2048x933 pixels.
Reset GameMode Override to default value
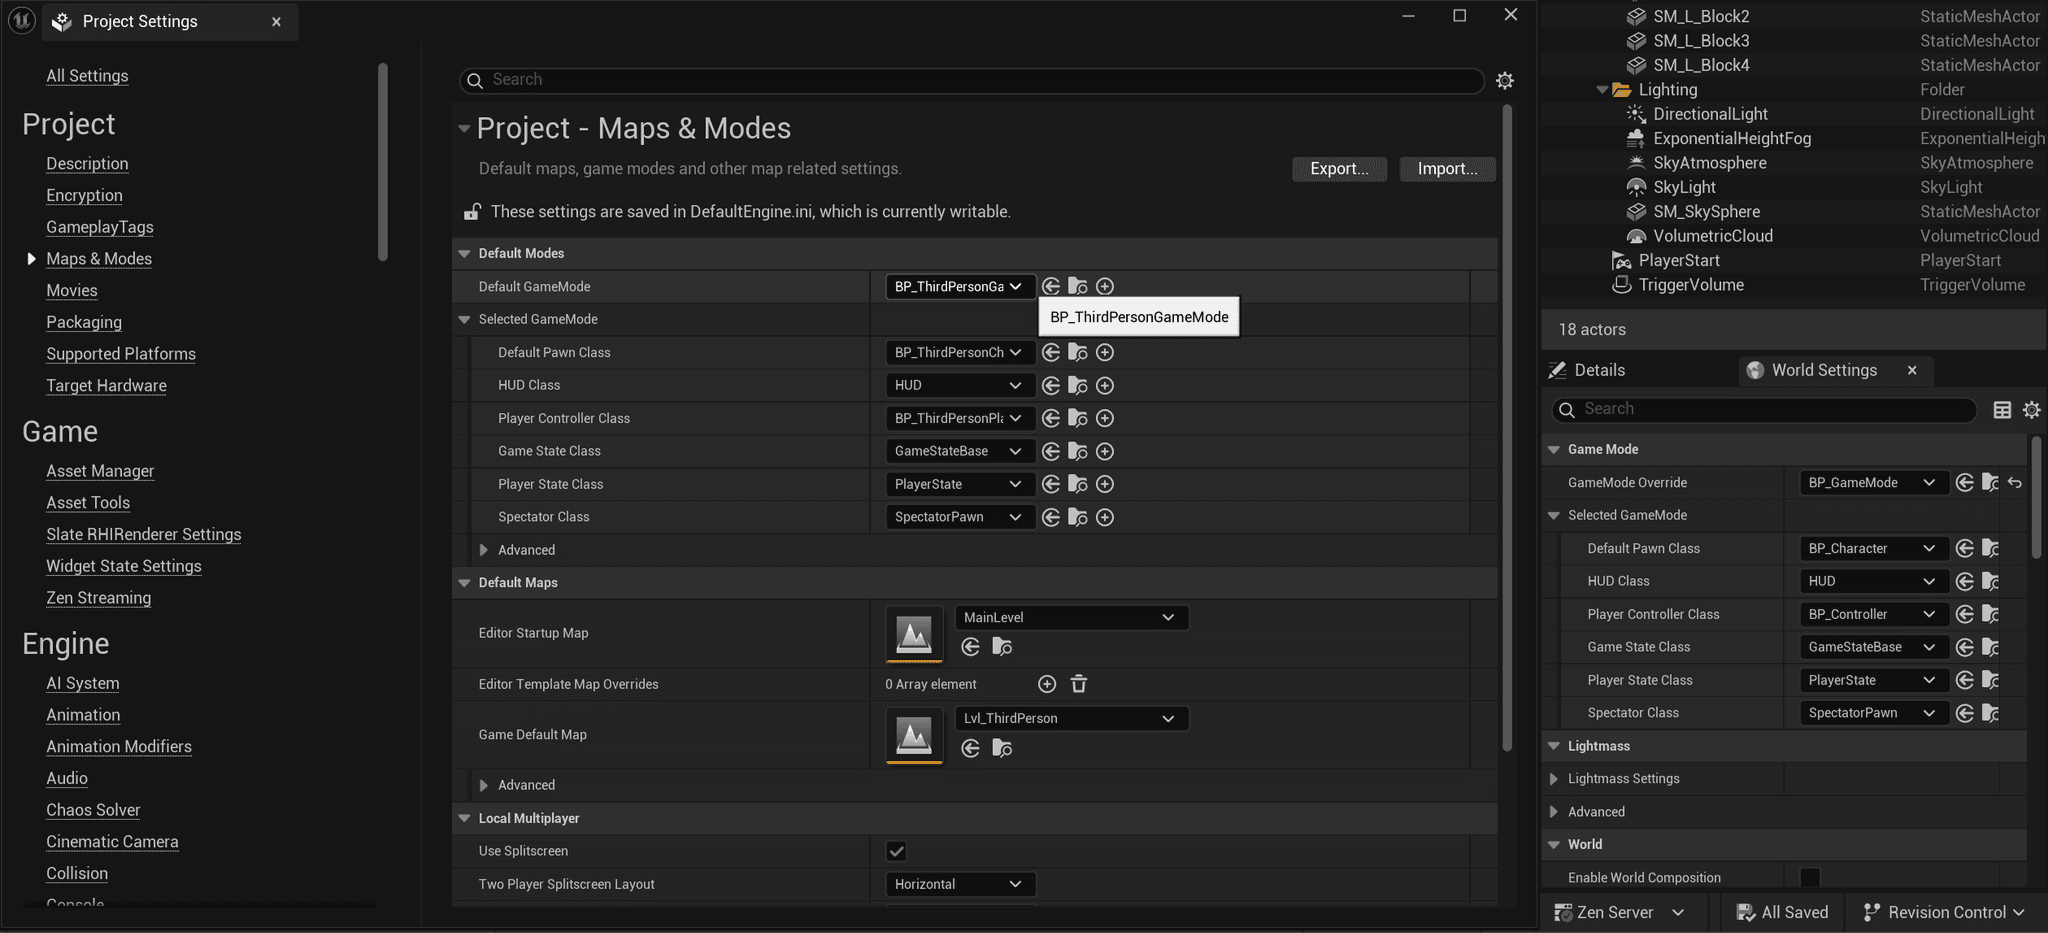(2014, 483)
